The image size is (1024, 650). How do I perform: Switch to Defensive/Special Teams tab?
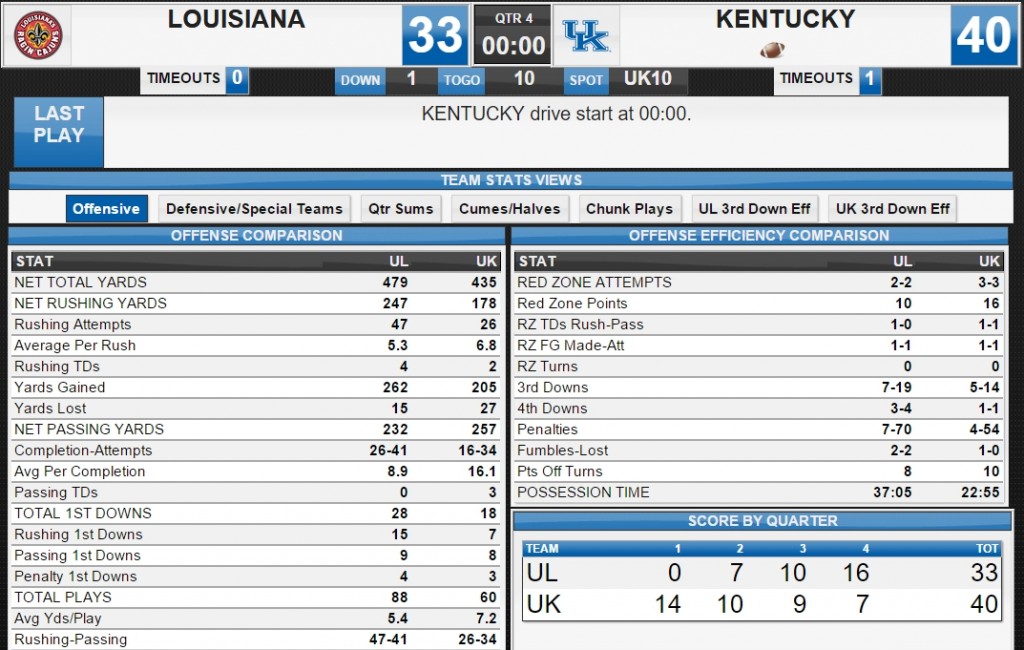click(254, 209)
